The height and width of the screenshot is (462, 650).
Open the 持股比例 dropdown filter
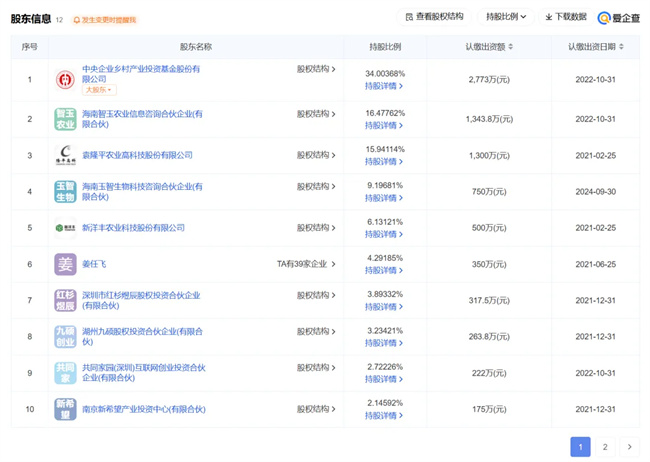click(x=506, y=17)
